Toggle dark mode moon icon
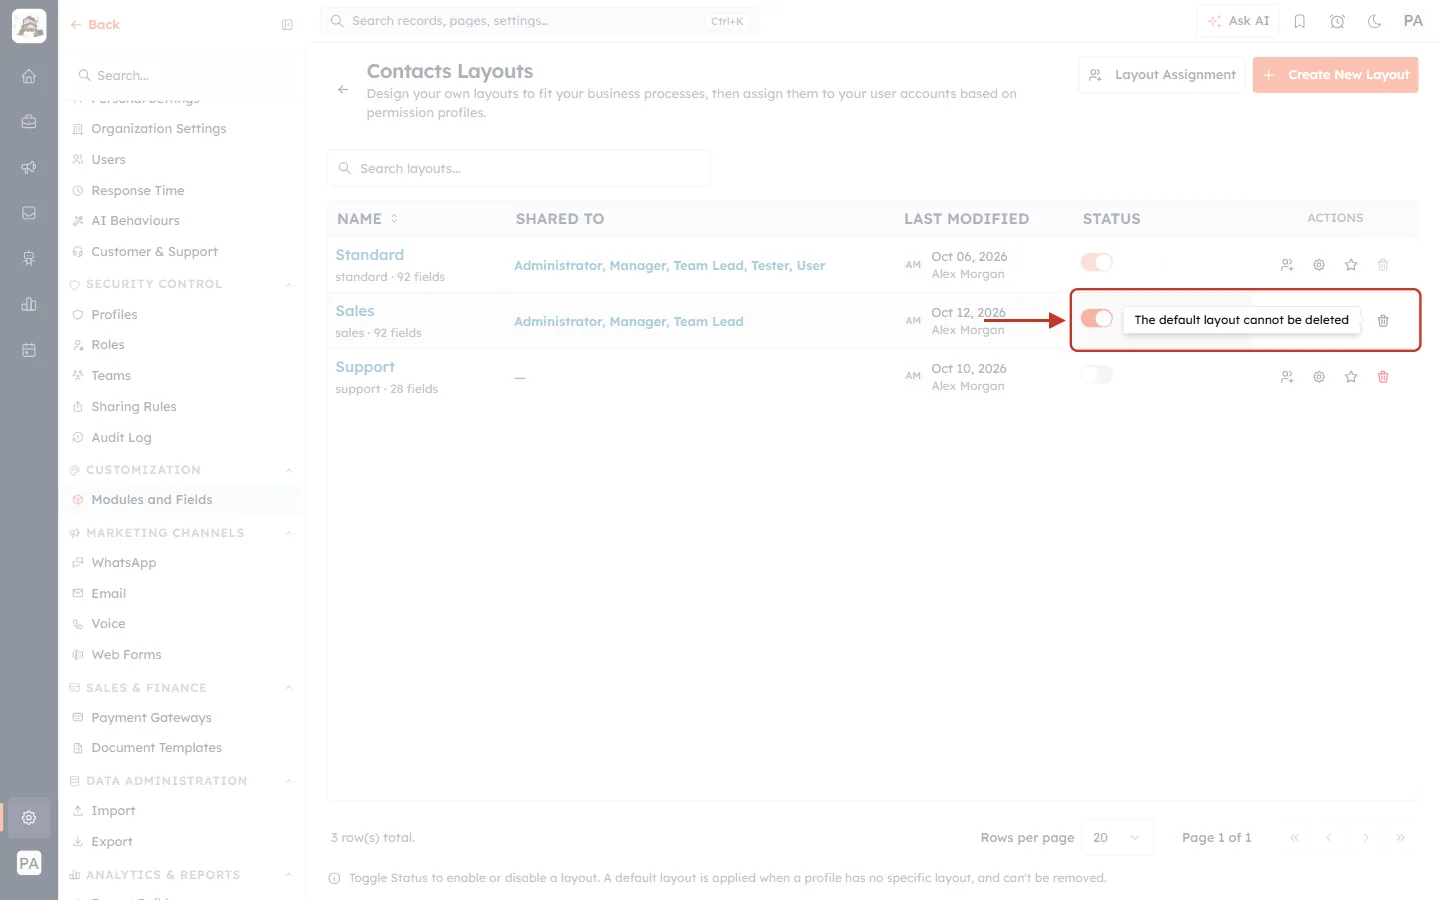 1375,21
